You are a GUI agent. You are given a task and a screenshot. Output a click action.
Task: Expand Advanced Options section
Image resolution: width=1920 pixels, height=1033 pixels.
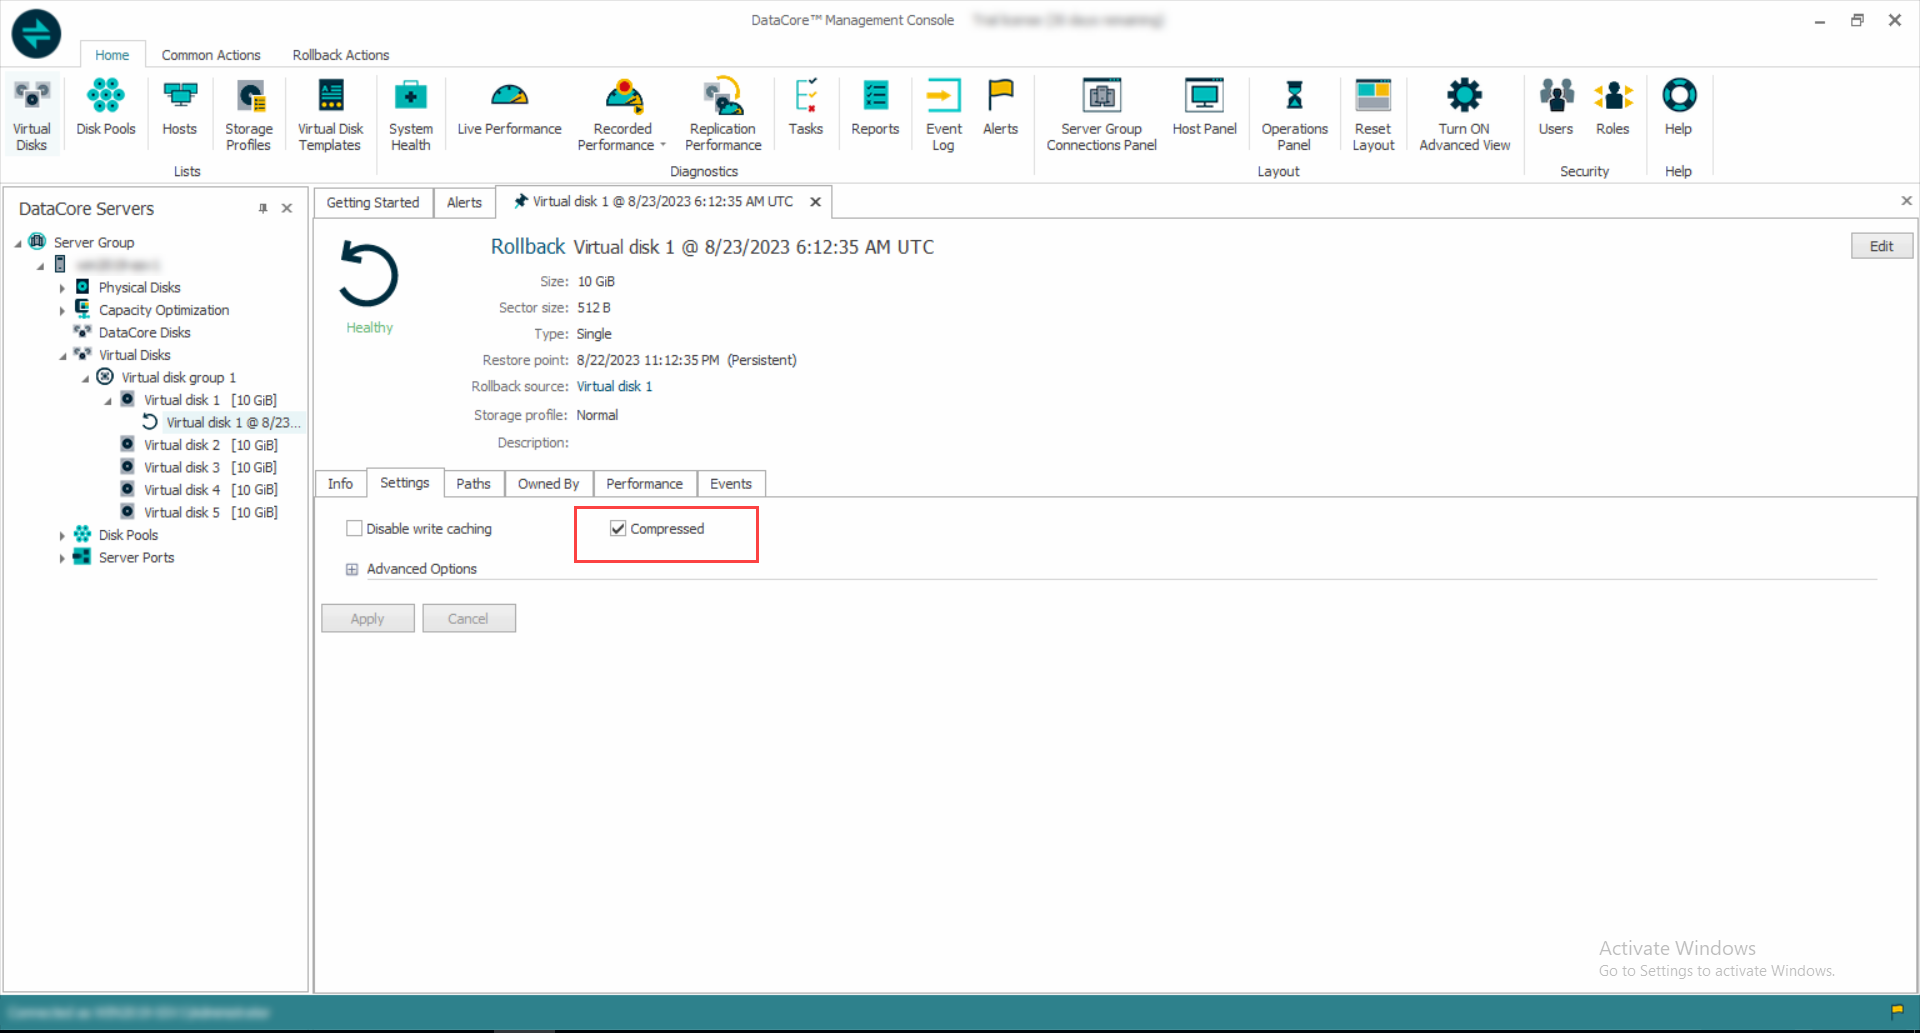point(352,569)
